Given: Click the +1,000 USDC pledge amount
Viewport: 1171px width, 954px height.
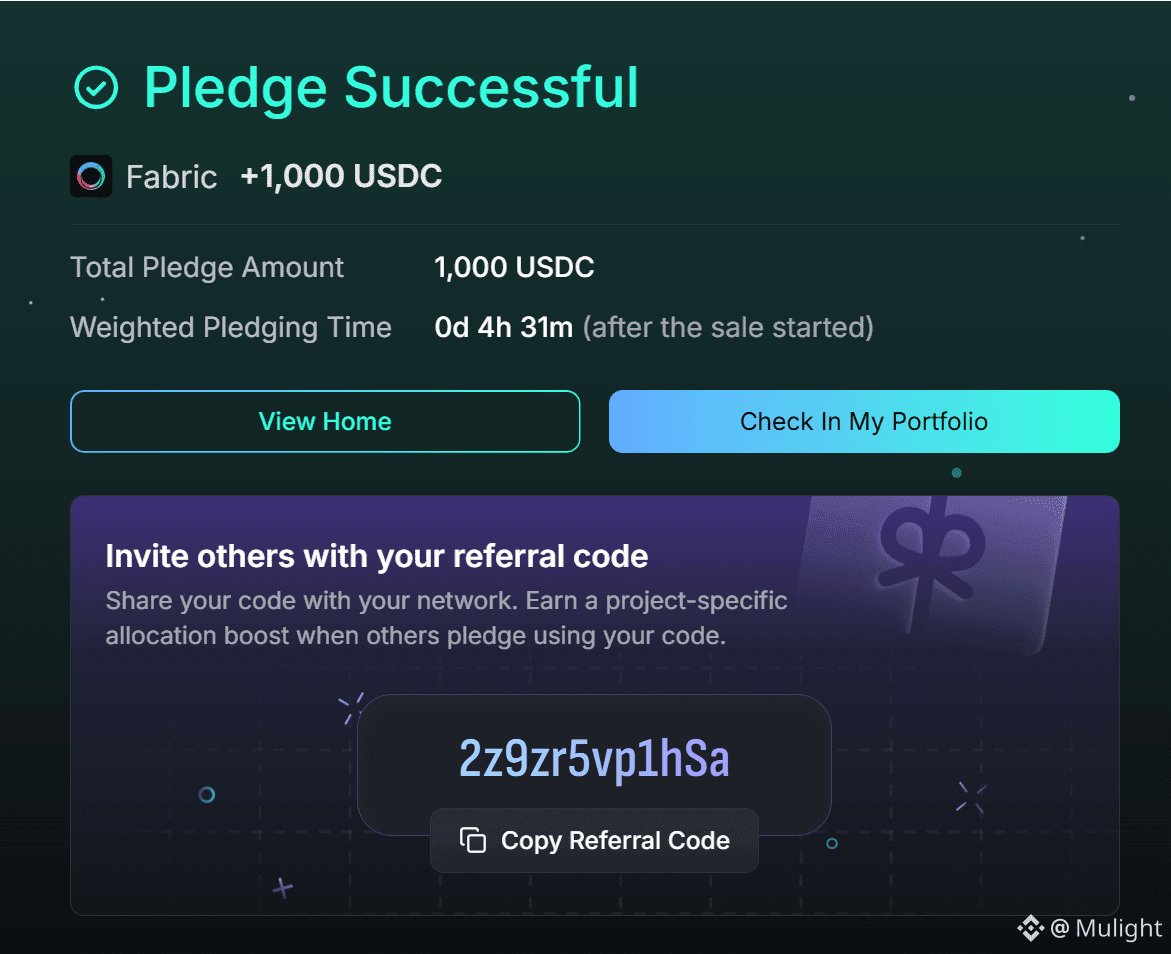Looking at the screenshot, I should 341,177.
